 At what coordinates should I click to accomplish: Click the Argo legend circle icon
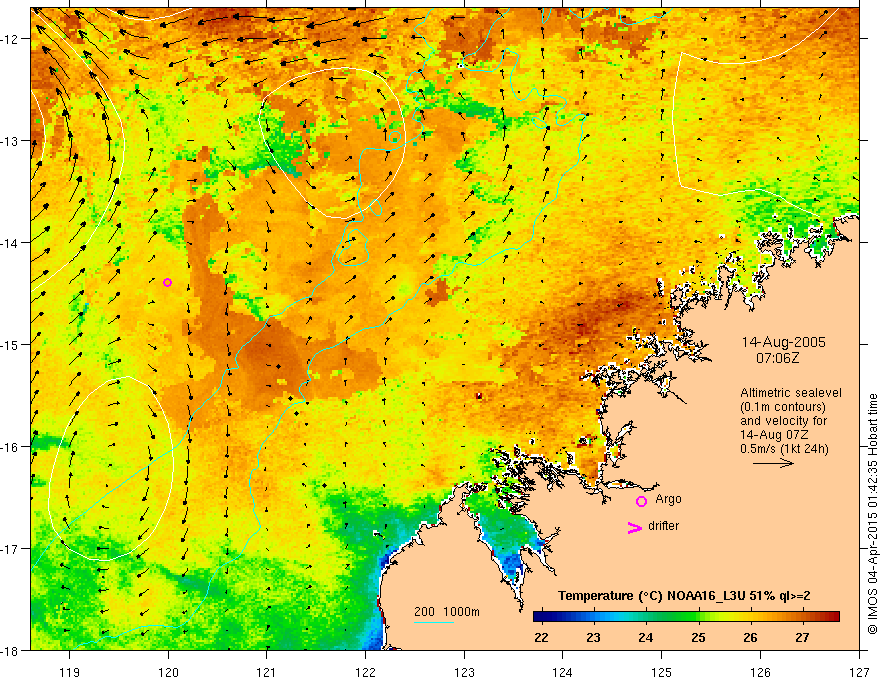(641, 501)
